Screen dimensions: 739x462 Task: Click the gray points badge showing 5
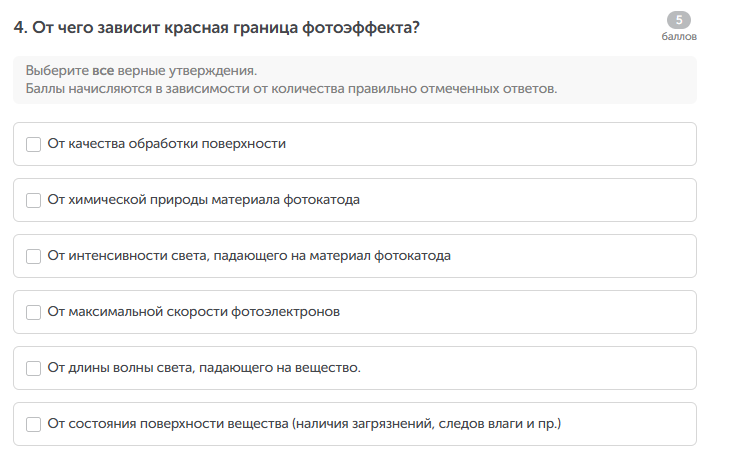pyautogui.click(x=679, y=20)
